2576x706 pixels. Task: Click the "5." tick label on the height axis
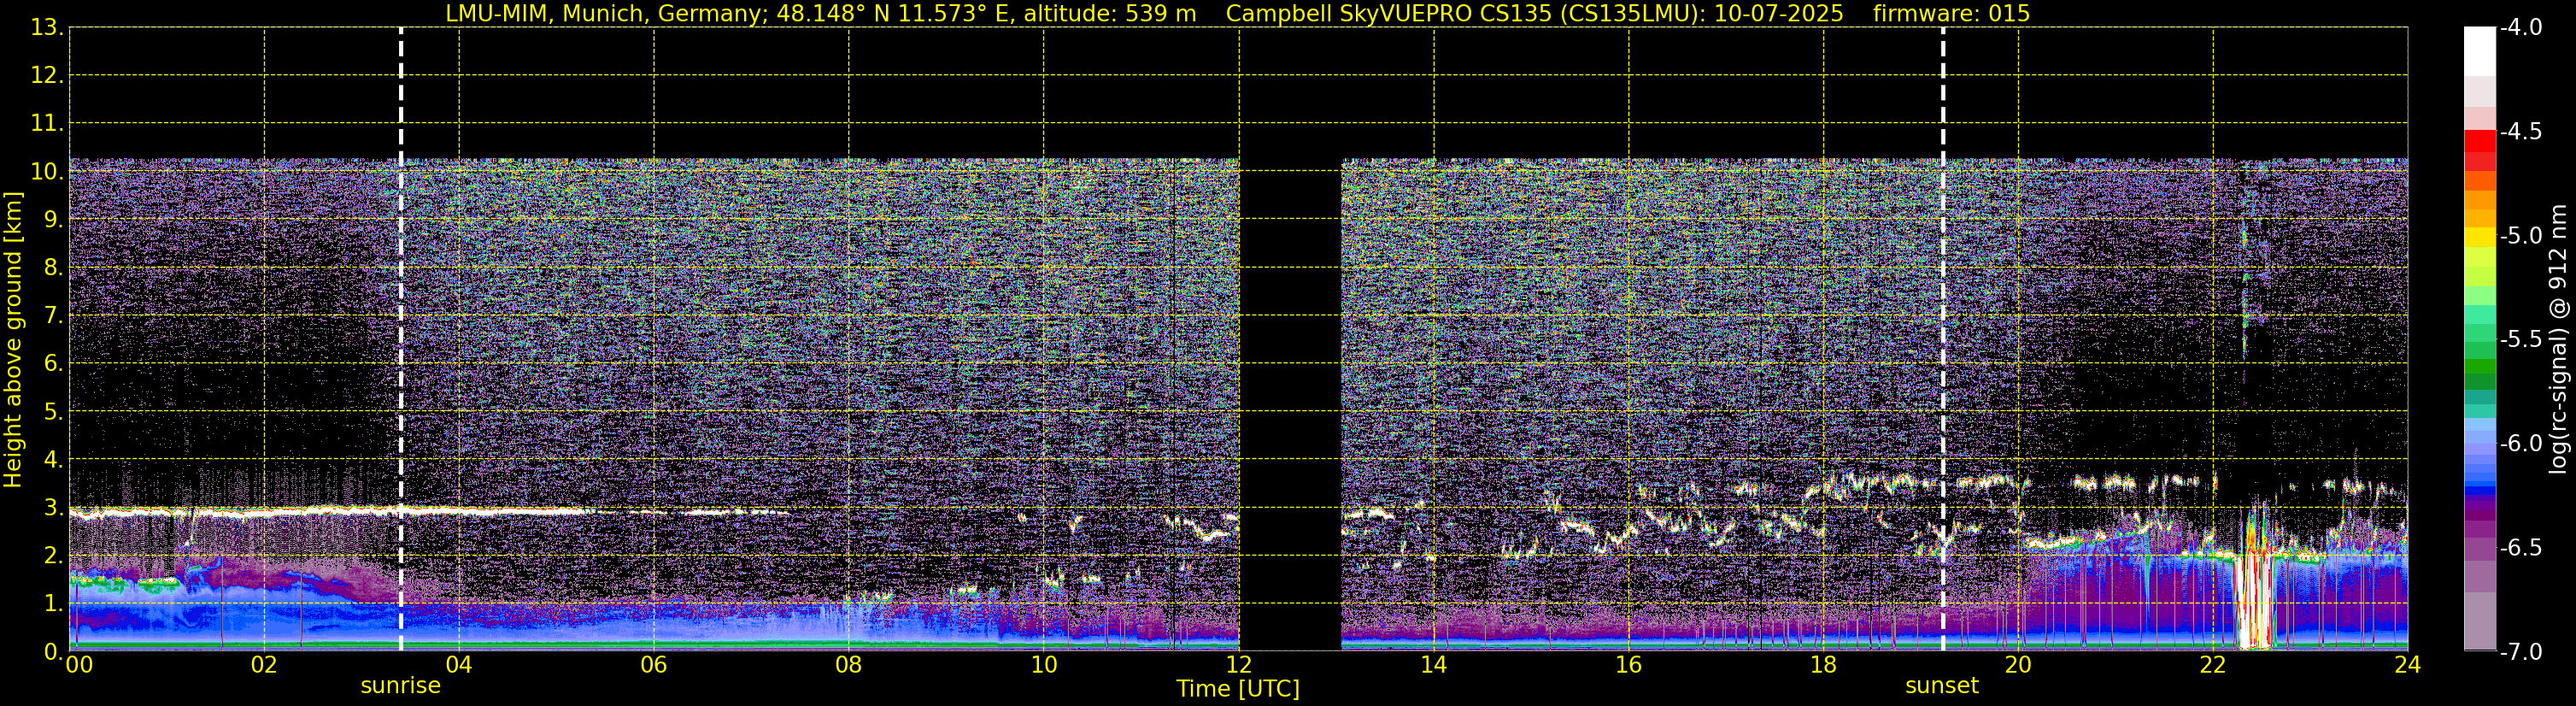(54, 412)
